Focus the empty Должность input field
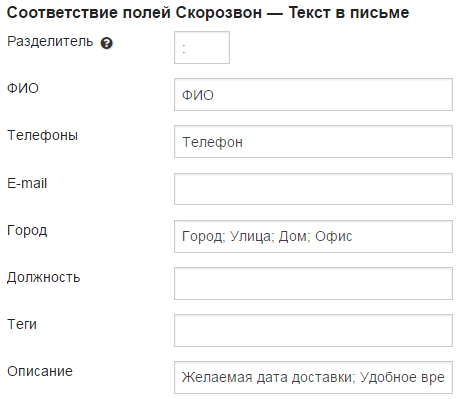The width and height of the screenshot is (460, 399). coord(313,283)
